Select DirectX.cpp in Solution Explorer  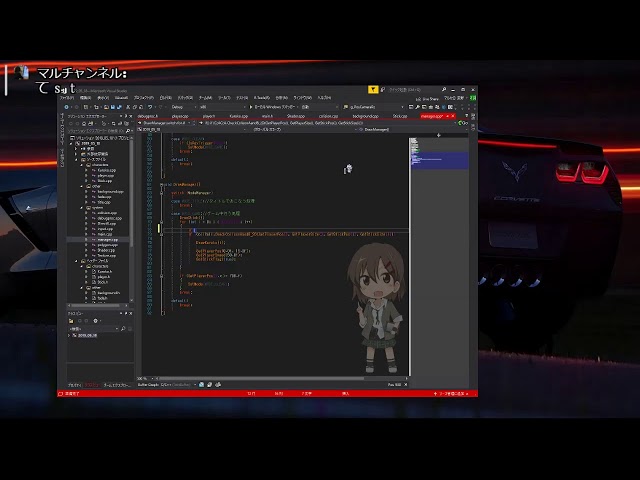coord(107,224)
